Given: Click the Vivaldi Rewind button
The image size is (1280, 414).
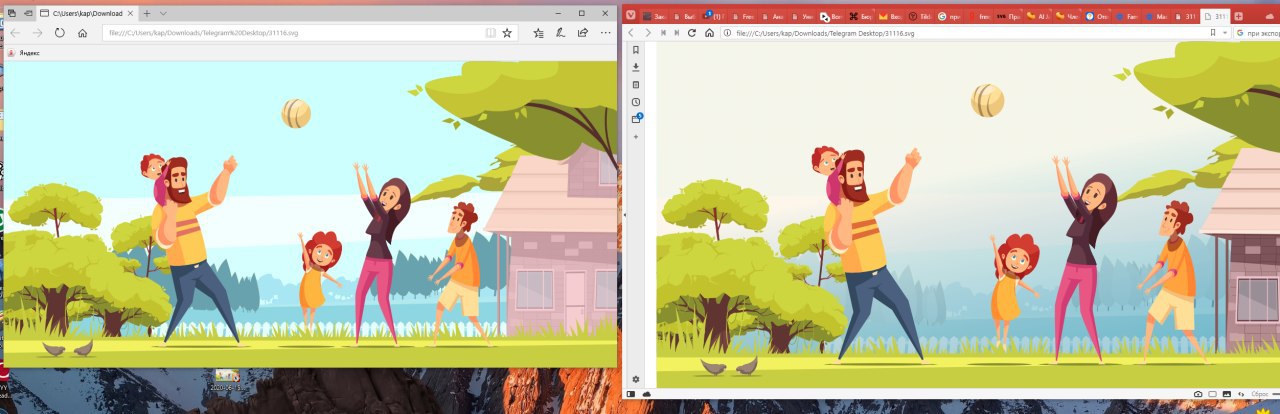Looking at the screenshot, I should coord(662,33).
